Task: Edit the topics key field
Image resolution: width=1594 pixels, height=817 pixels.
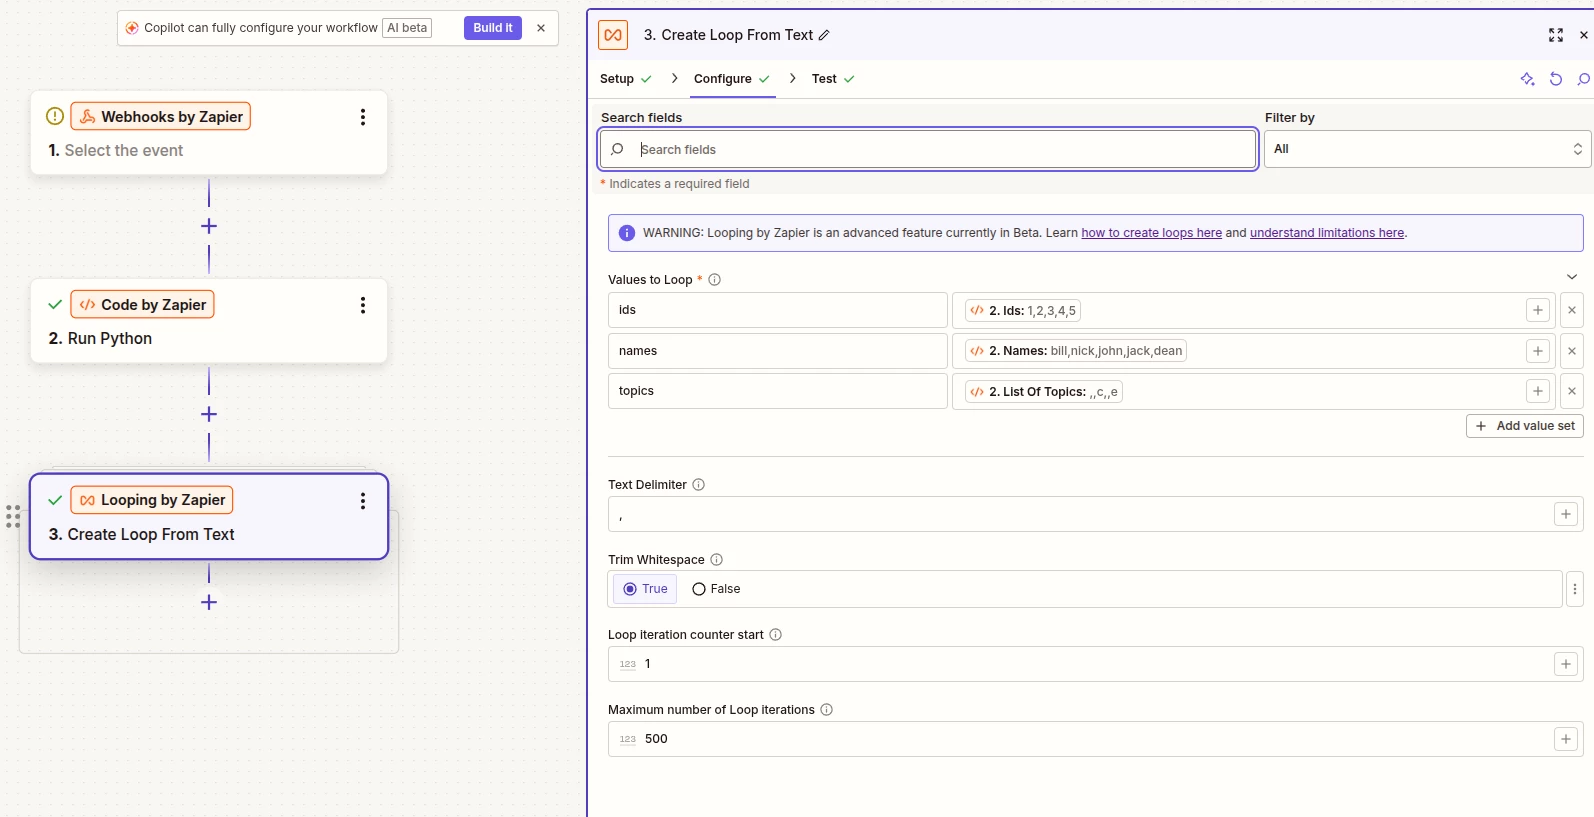Action: click(778, 391)
